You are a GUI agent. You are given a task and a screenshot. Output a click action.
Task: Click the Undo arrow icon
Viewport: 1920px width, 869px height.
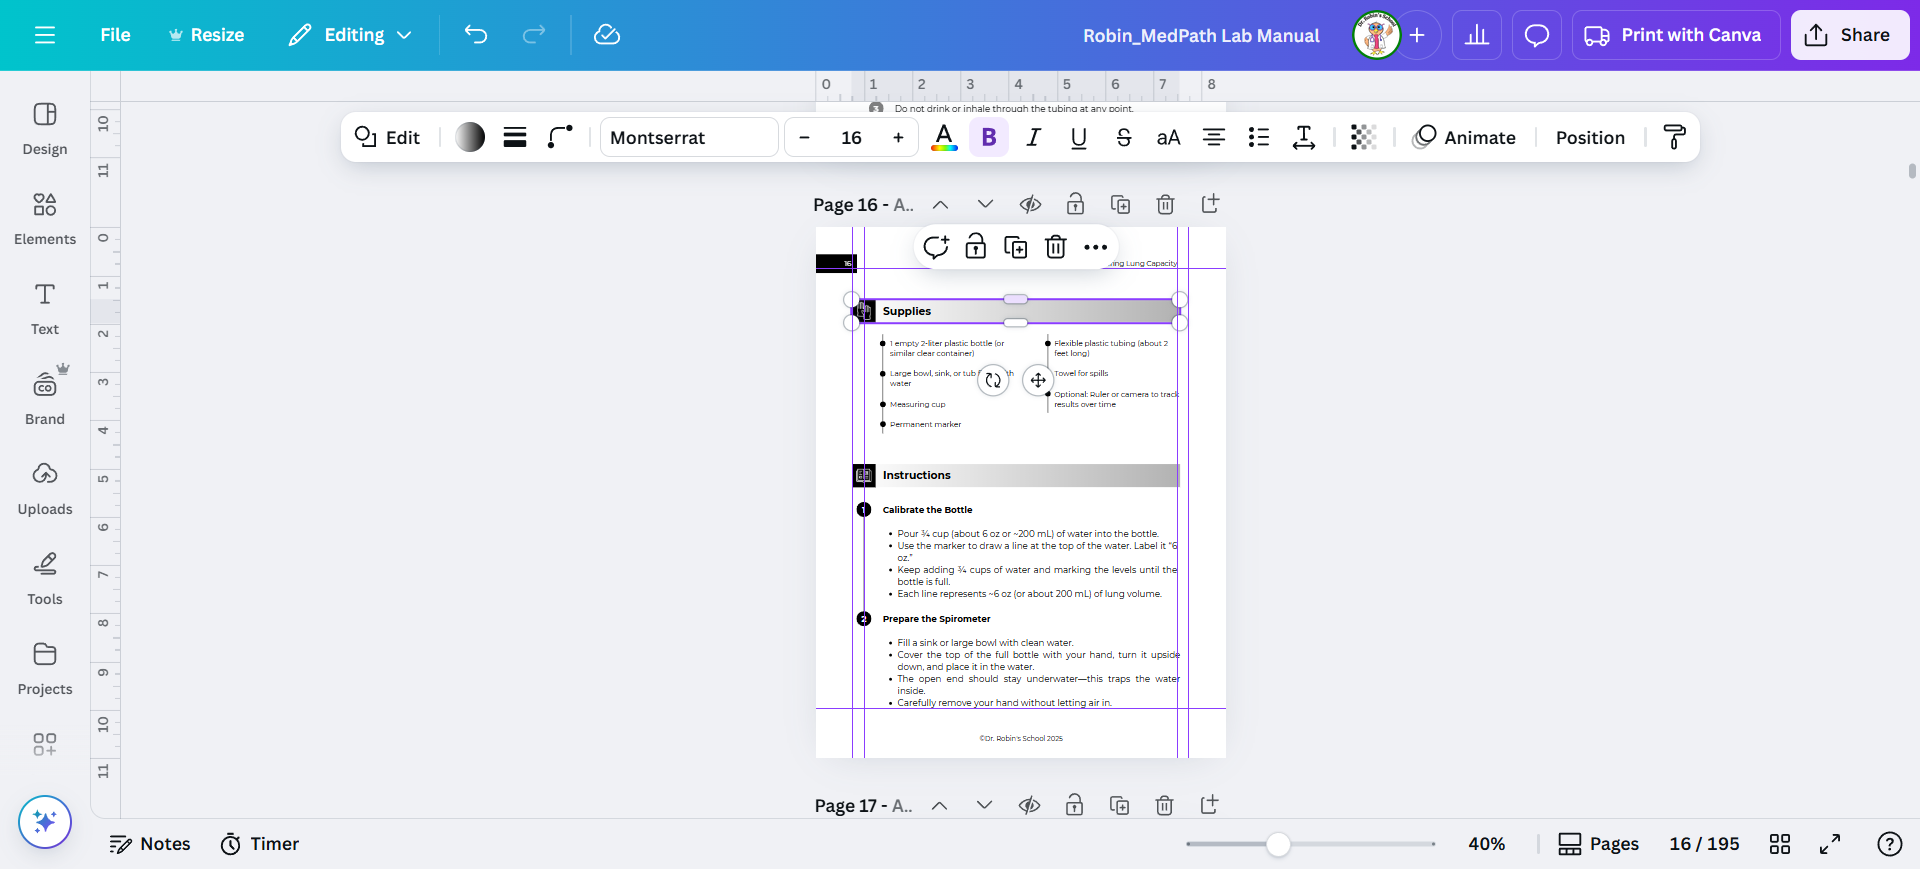point(475,35)
